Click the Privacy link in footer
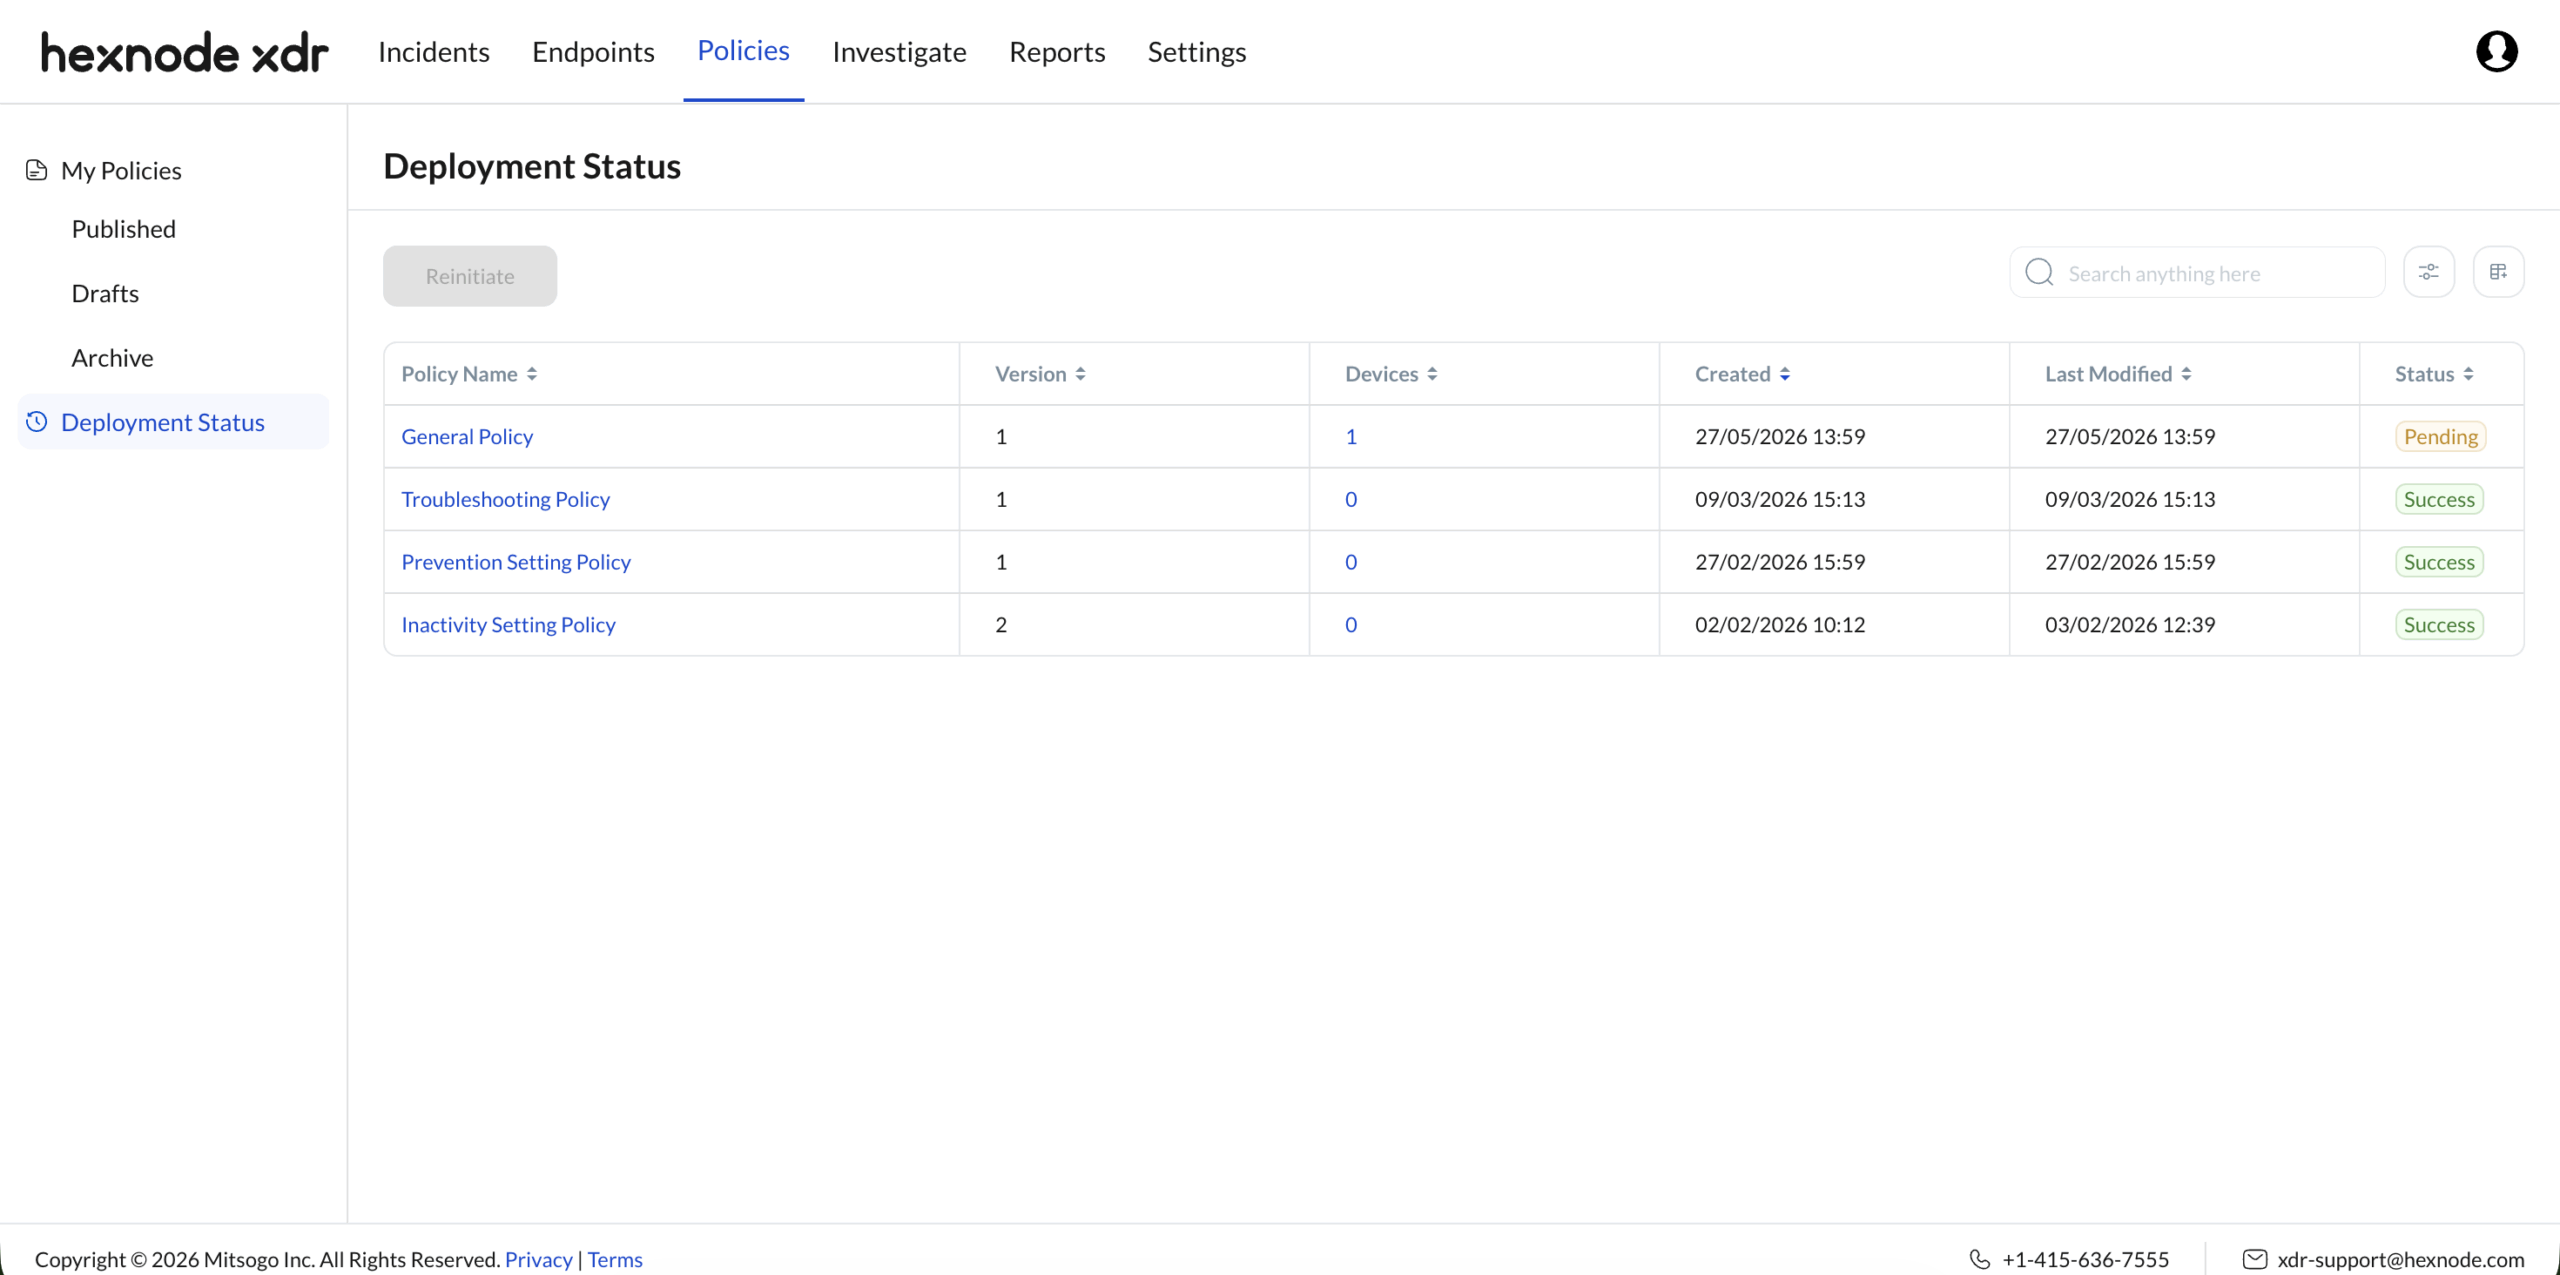This screenshot has height=1275, width=2560. click(x=538, y=1259)
